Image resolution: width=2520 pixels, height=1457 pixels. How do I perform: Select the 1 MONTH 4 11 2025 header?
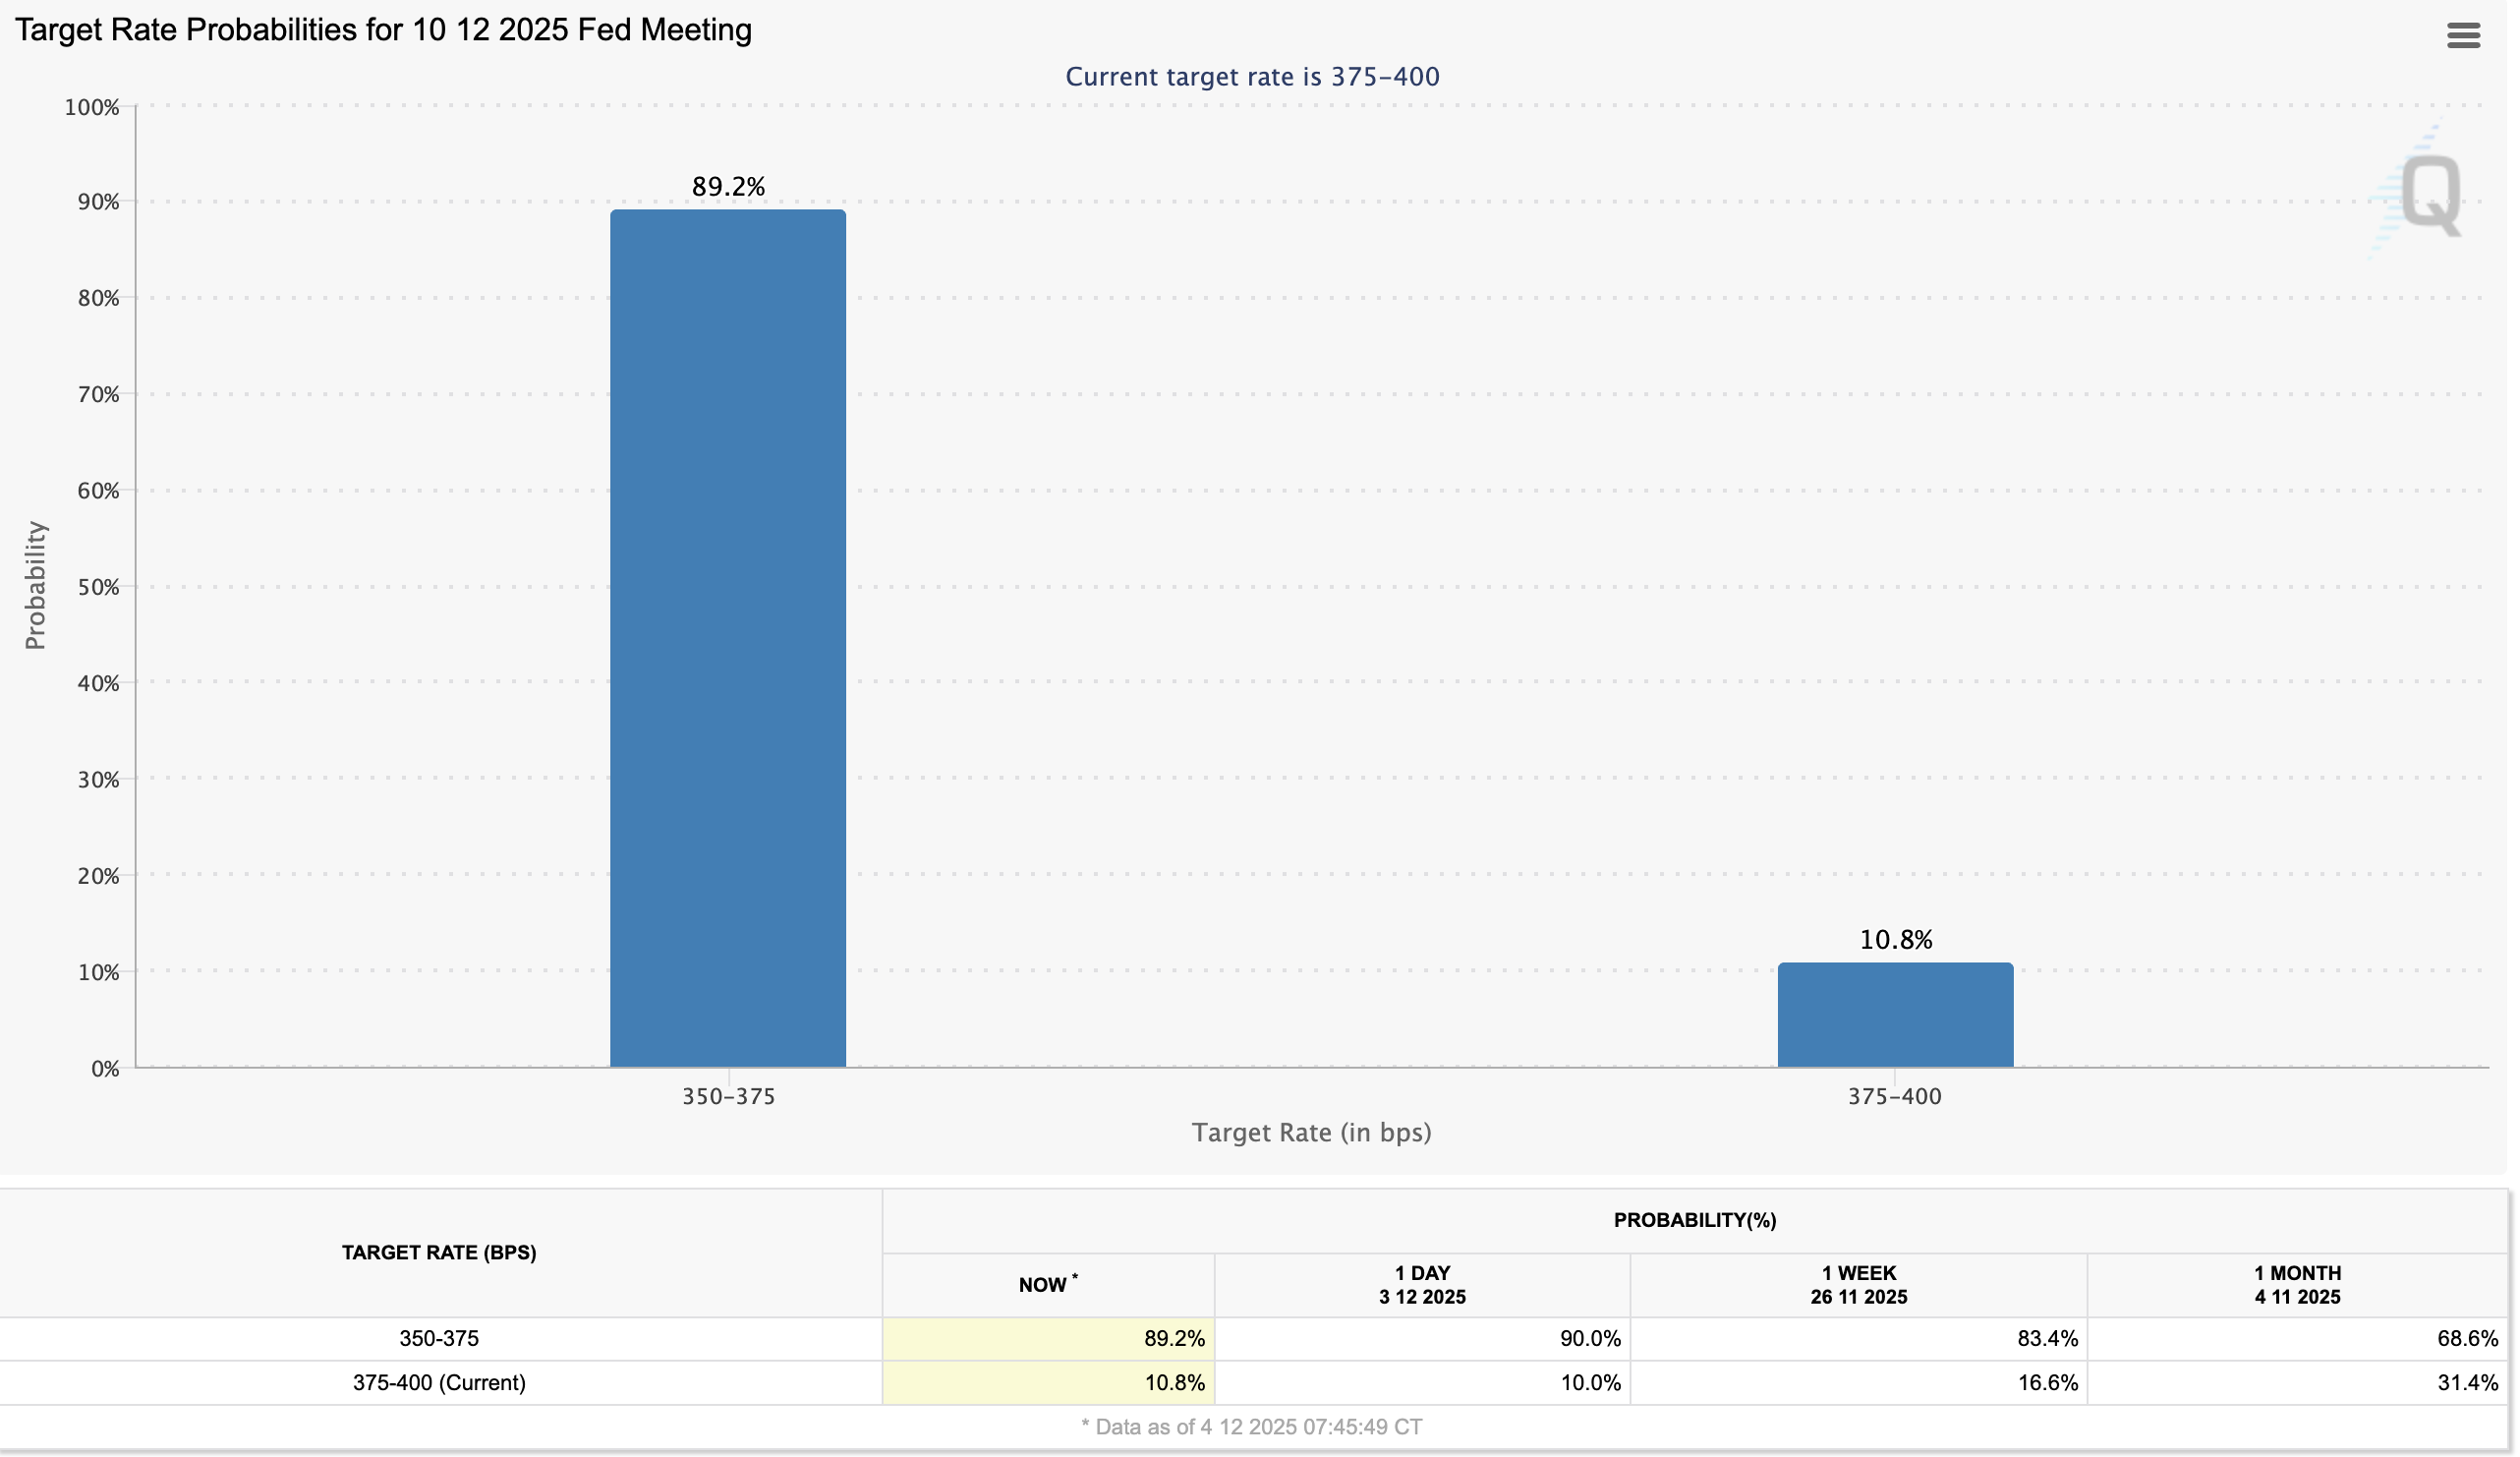coord(2296,1285)
